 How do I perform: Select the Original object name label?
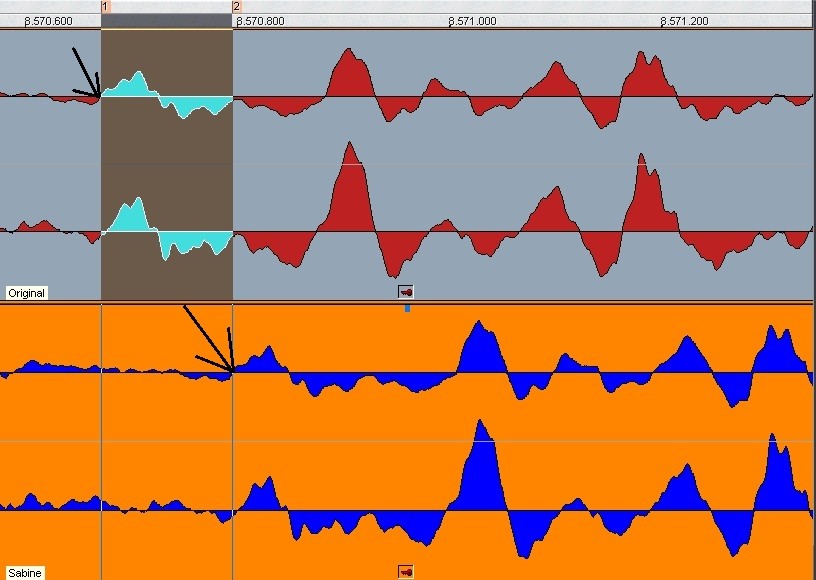click(27, 293)
